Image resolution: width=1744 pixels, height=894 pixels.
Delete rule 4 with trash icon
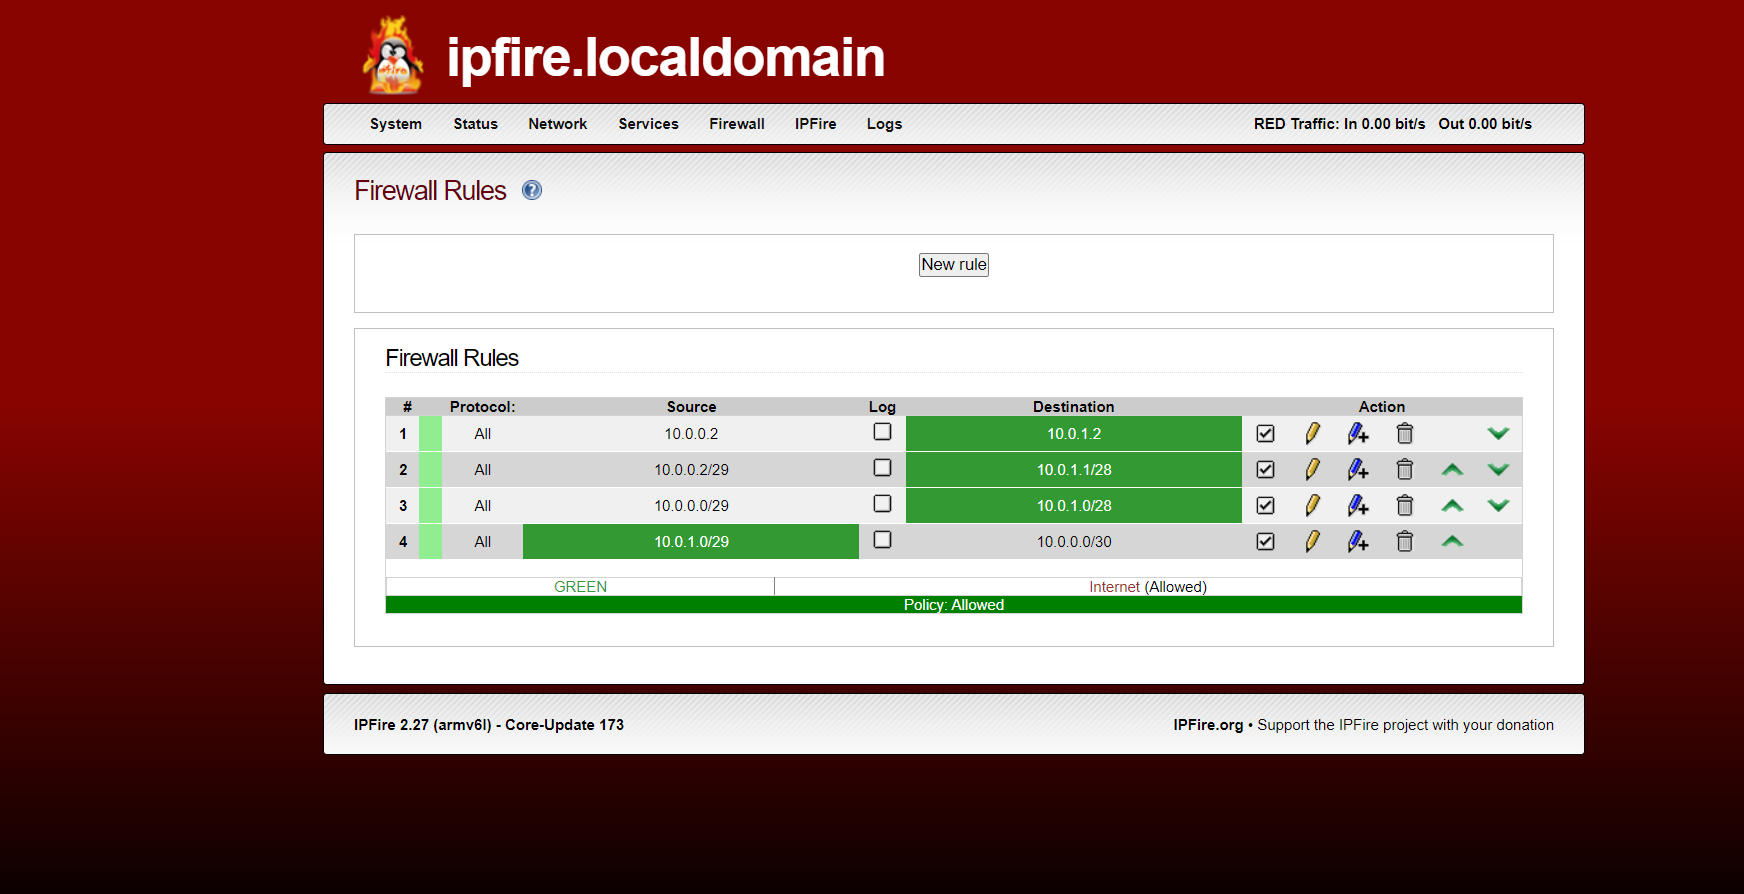point(1405,541)
